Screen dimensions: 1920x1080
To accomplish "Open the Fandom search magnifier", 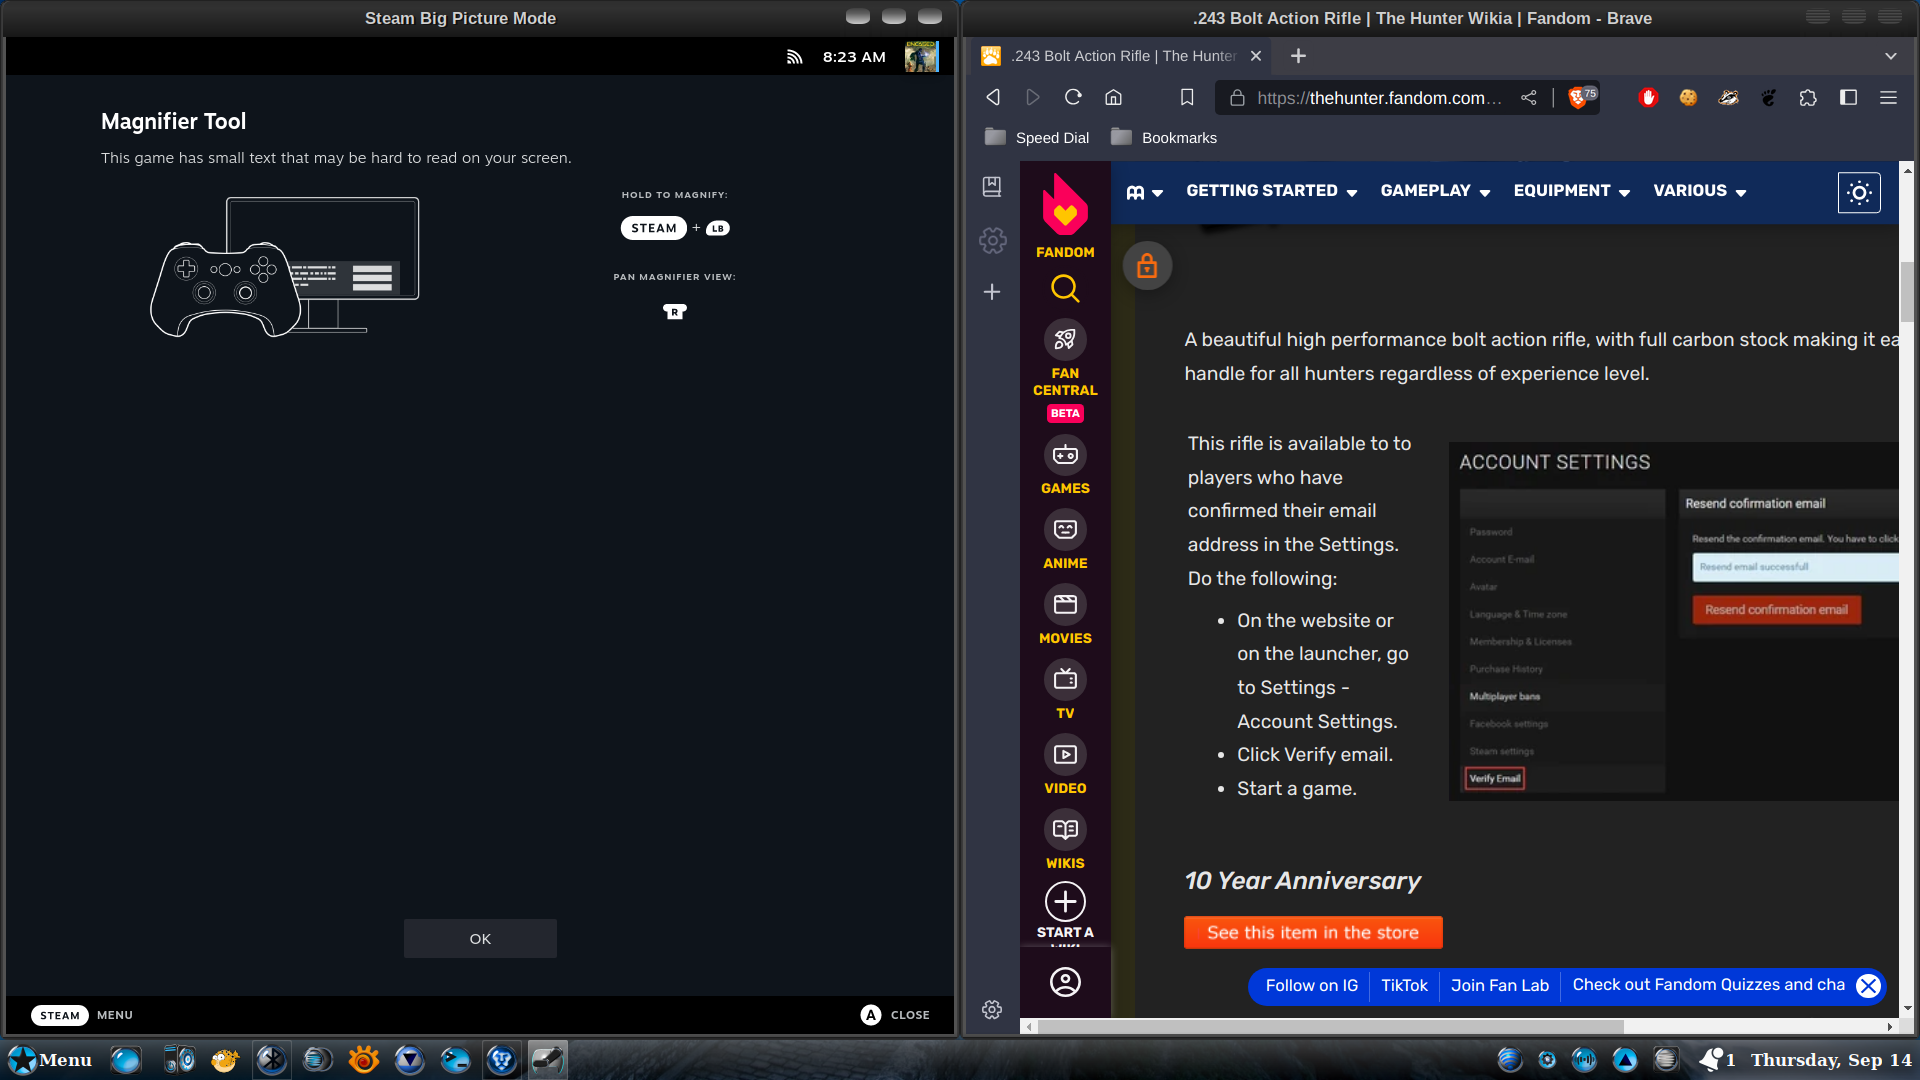I will click(1065, 289).
